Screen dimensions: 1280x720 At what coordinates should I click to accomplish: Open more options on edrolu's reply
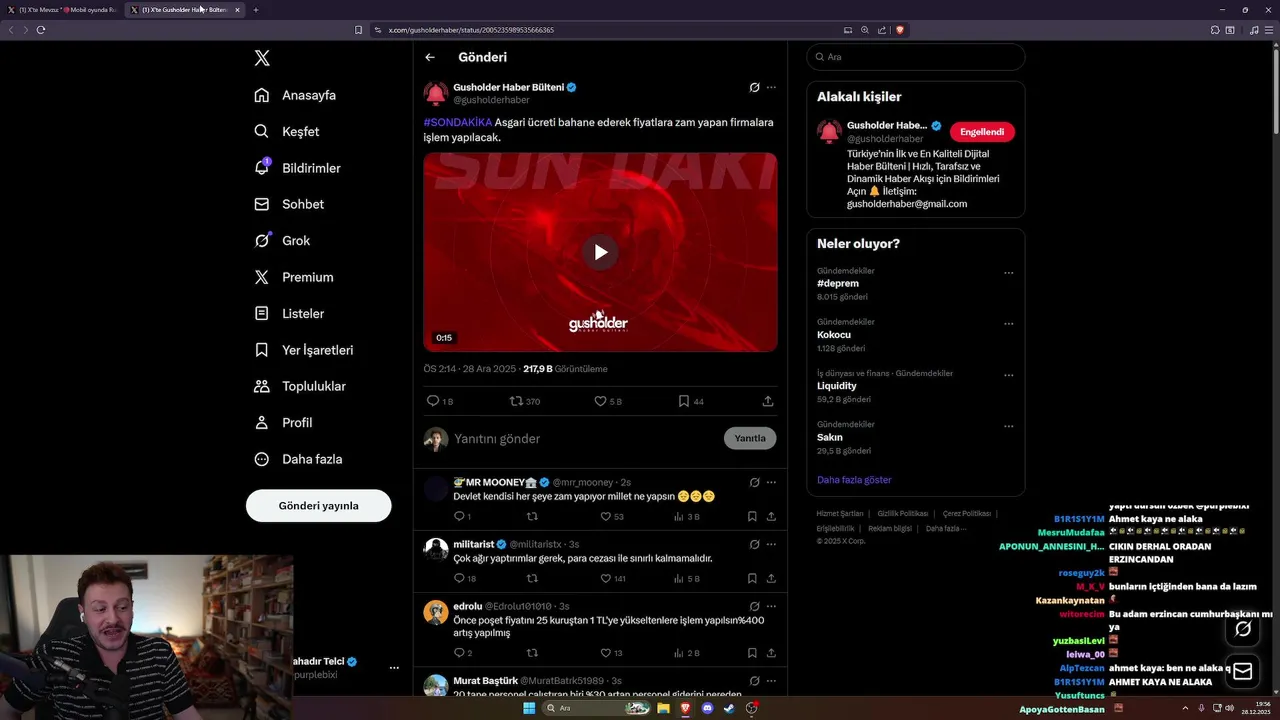(771, 606)
